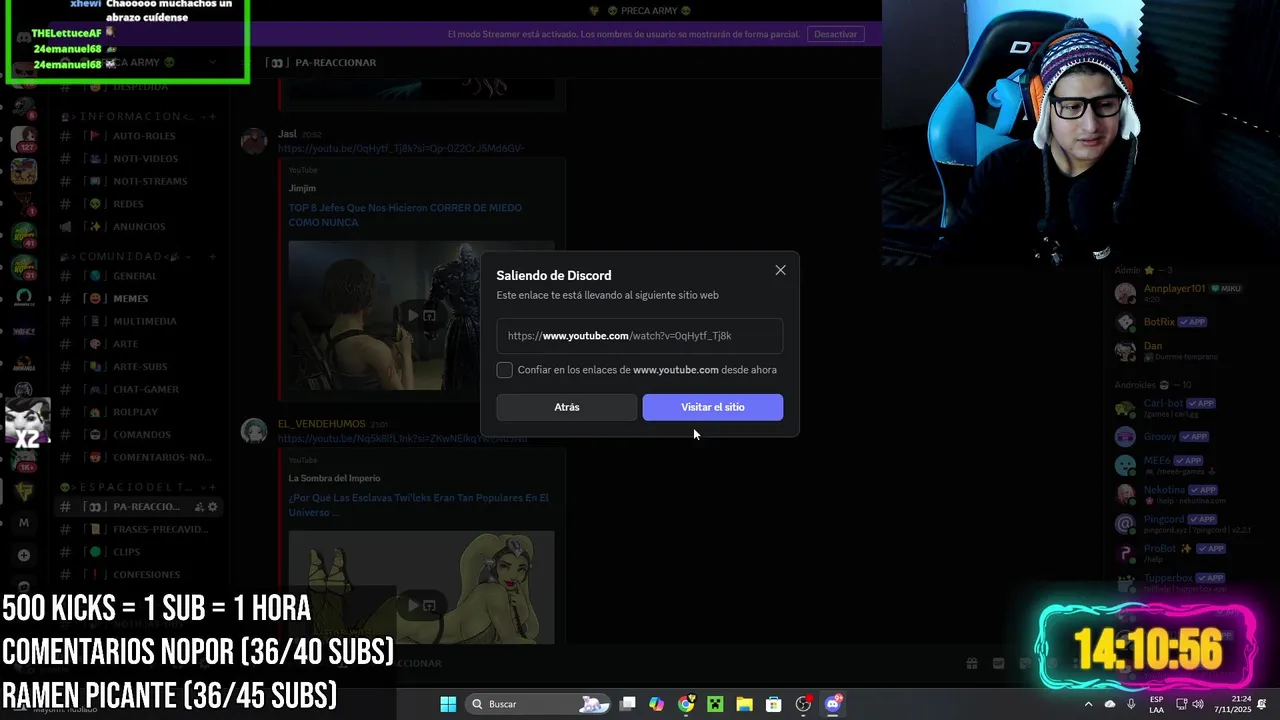The width and height of the screenshot is (1280, 720).
Task: Open the ARTE-SUBS channel
Action: [x=138, y=367]
